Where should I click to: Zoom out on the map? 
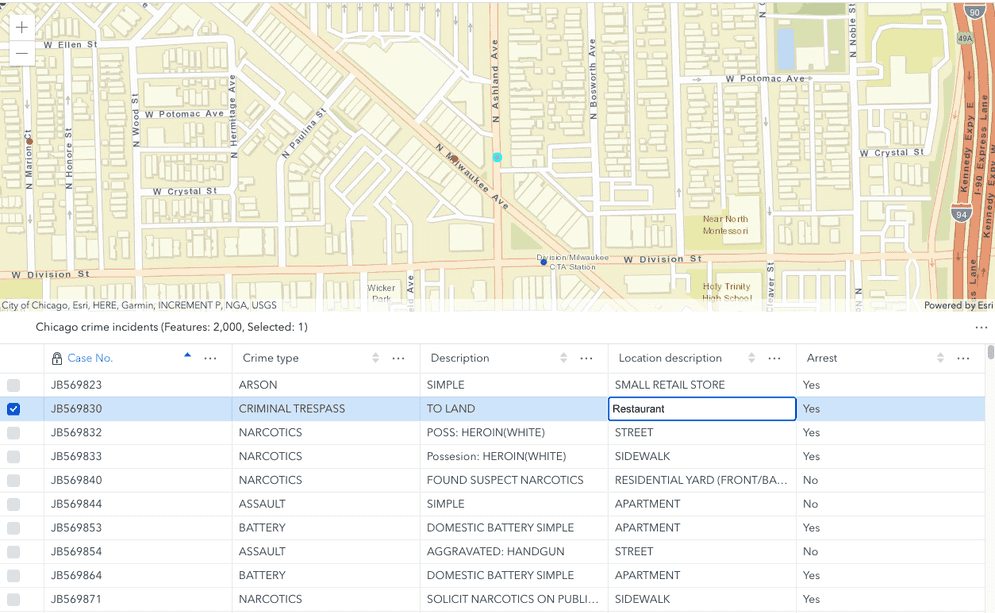[x=21, y=53]
